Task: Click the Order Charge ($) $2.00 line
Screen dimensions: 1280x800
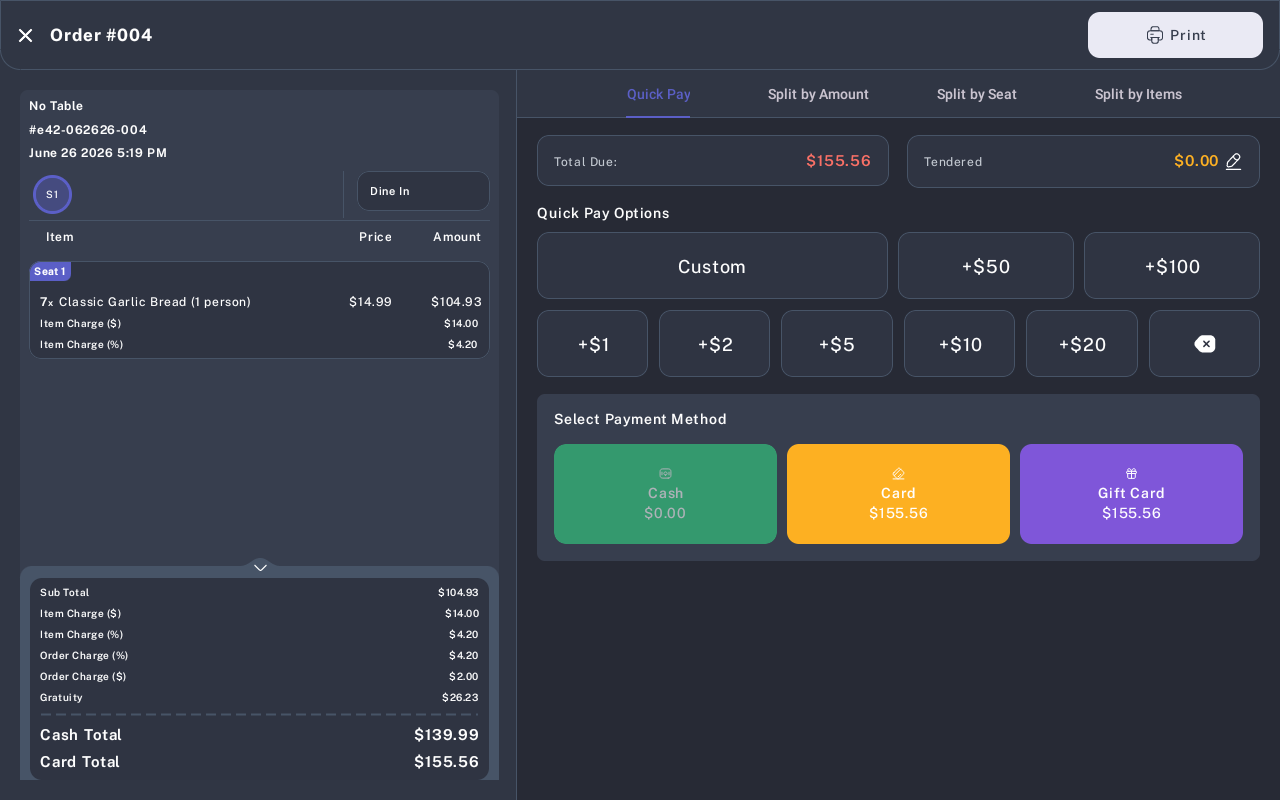Action: pyautogui.click(x=260, y=677)
